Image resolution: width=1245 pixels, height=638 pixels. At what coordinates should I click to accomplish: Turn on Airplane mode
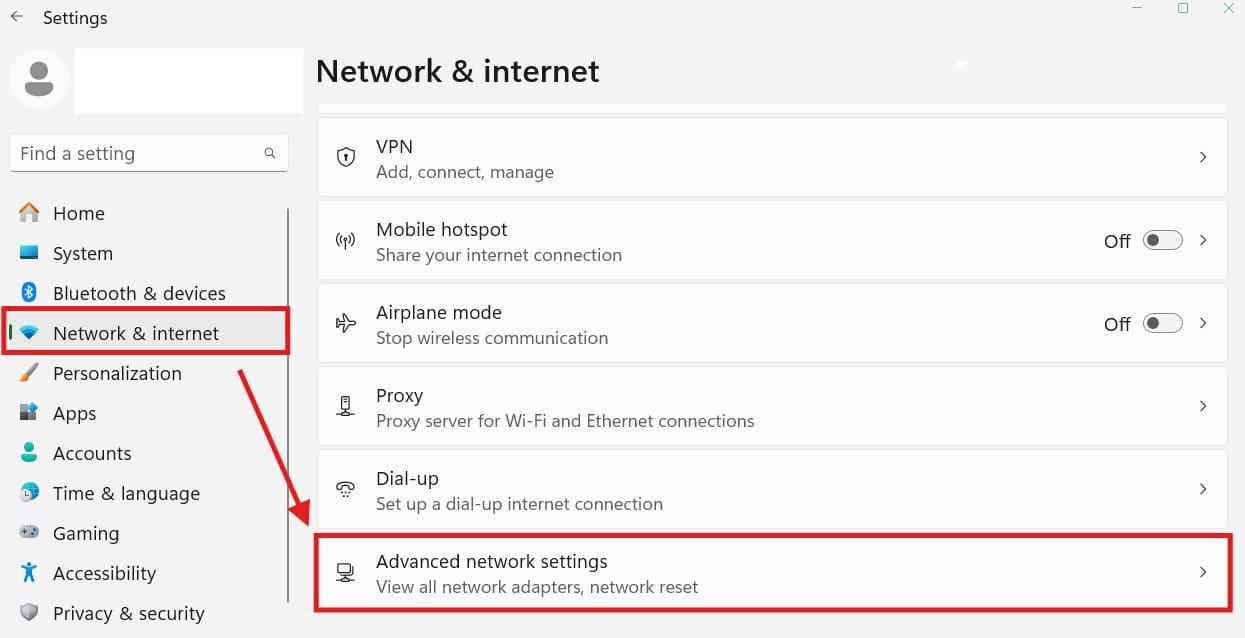click(1161, 323)
